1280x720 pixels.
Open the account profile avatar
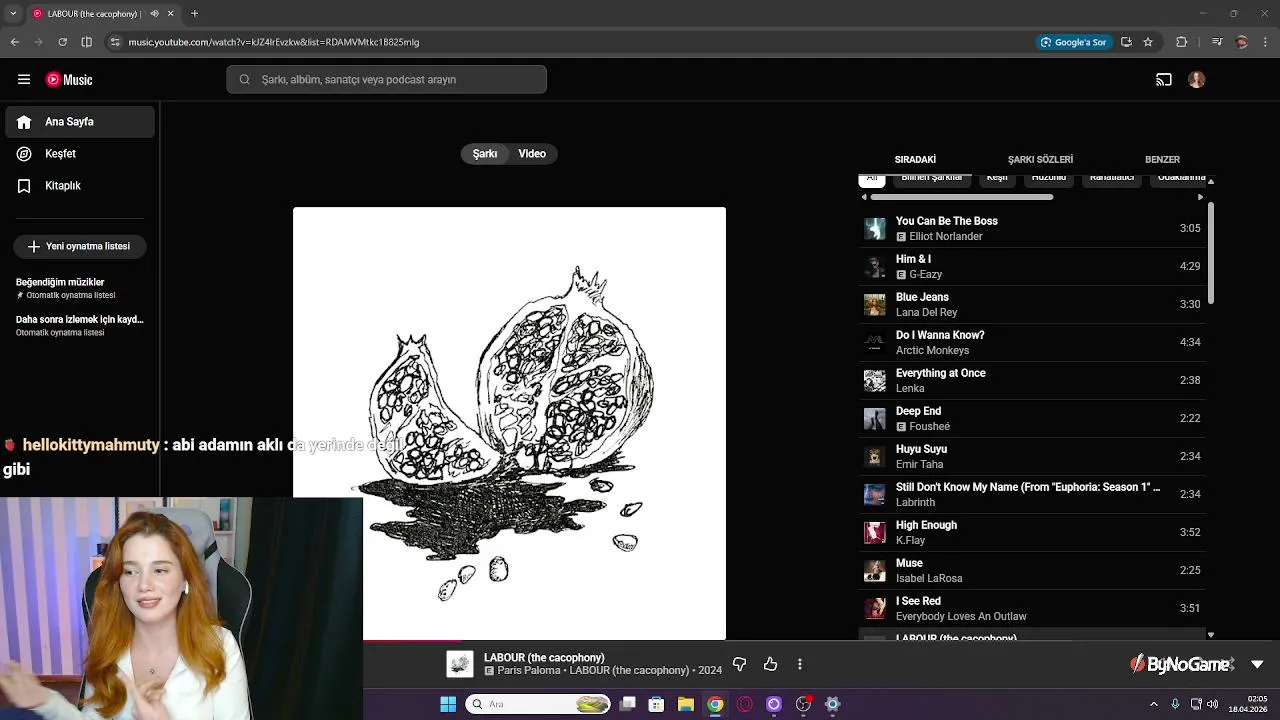coord(1196,80)
